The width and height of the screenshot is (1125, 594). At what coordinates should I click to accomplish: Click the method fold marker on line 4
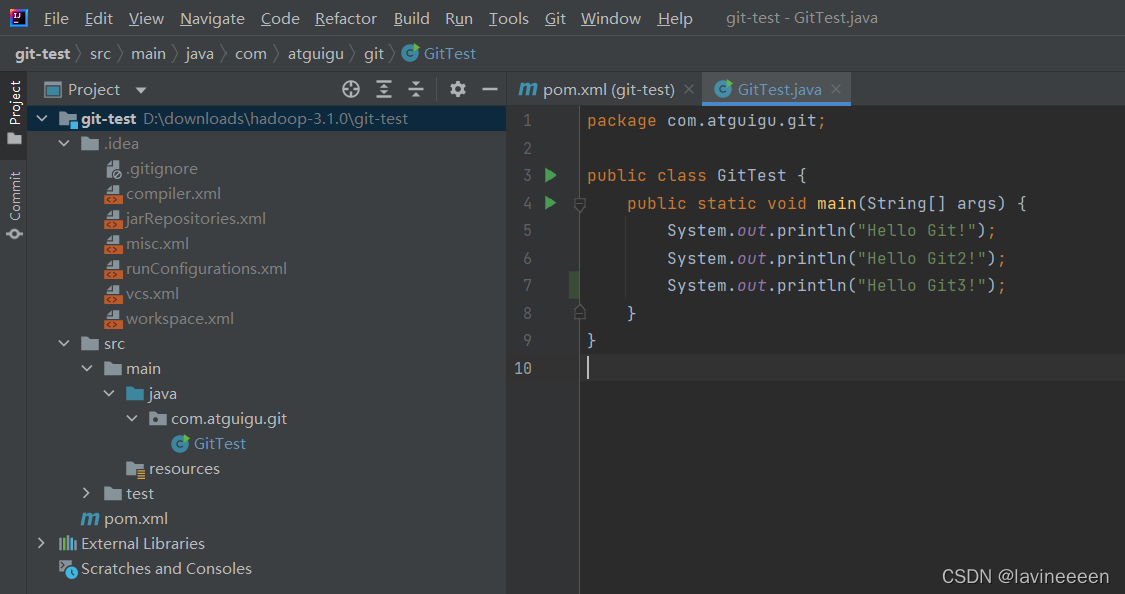(x=580, y=204)
